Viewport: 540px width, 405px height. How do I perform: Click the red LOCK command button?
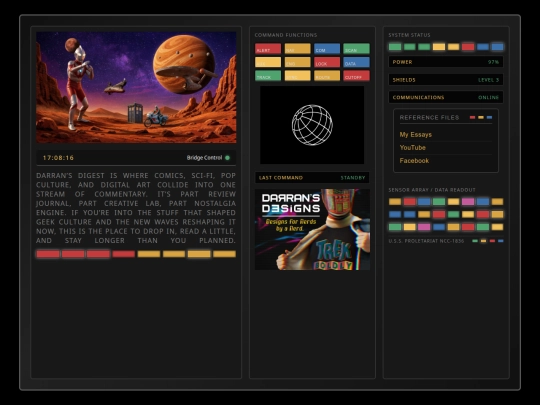(x=327, y=62)
